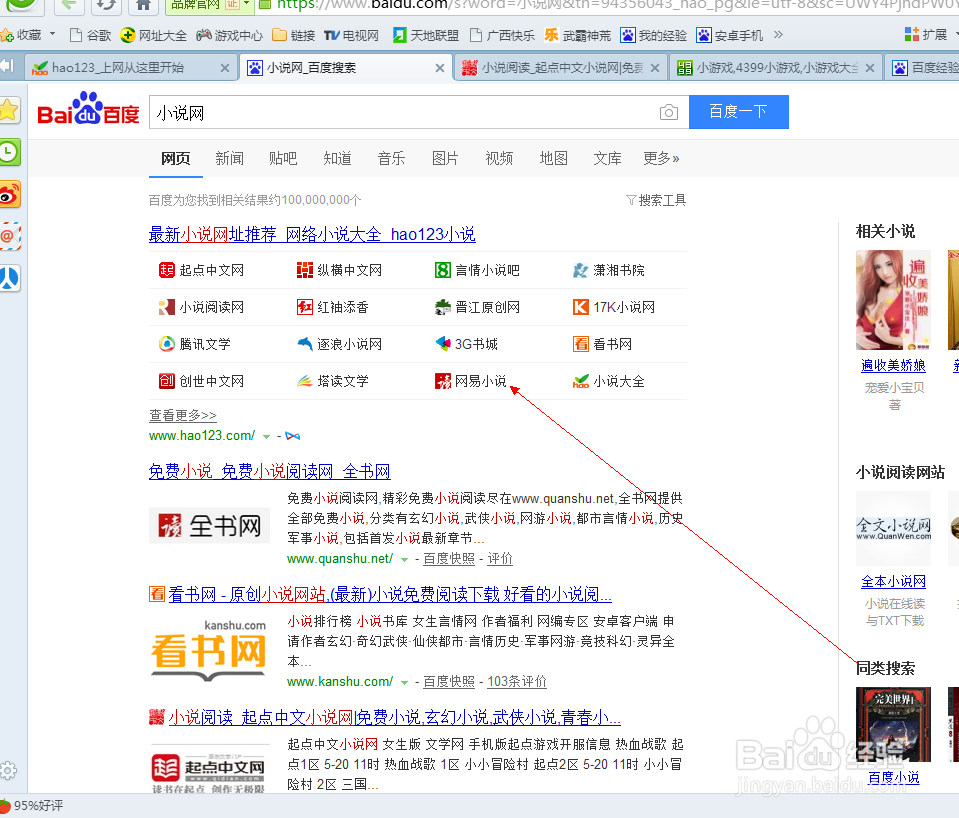Open the 言情小说吧 site link
Image resolution: width=959 pixels, height=818 pixels.
pyautogui.click(x=476, y=270)
